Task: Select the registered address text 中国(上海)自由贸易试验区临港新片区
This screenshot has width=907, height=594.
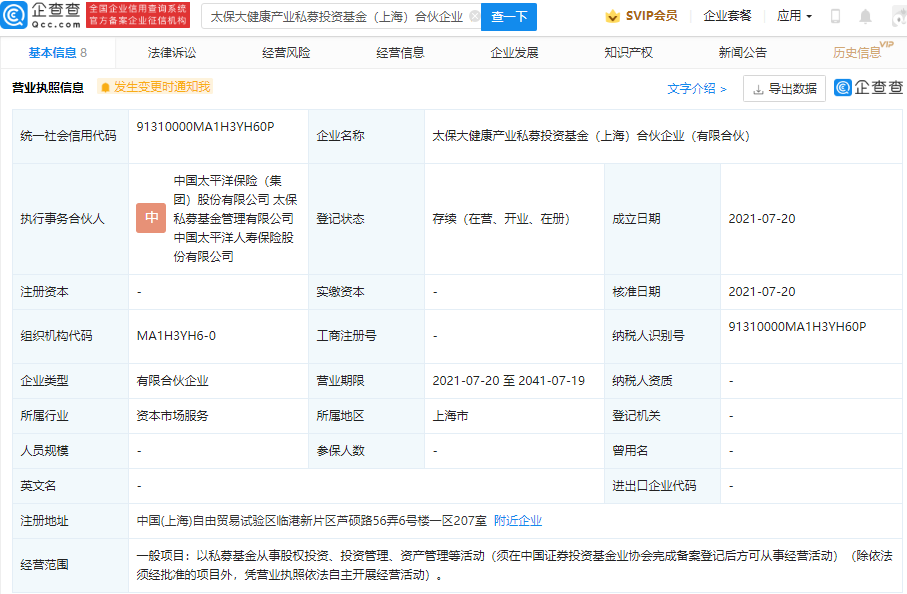Action: (236, 521)
